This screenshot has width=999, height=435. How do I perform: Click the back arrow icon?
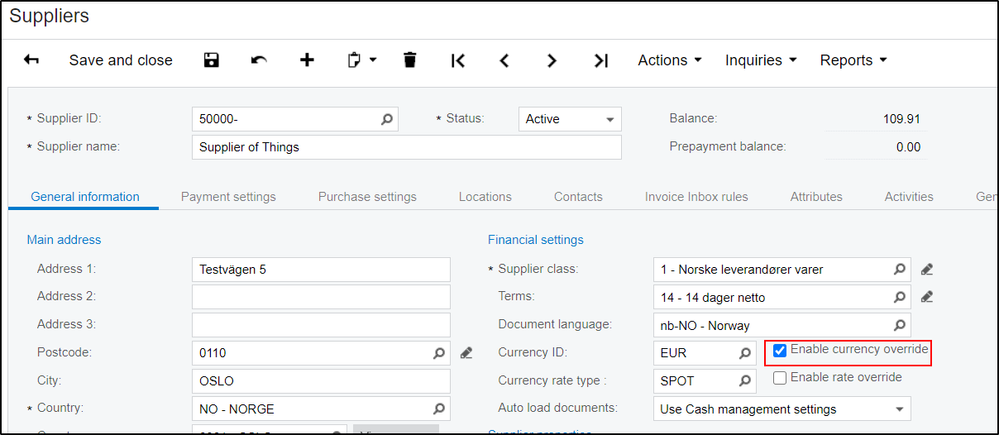click(31, 60)
